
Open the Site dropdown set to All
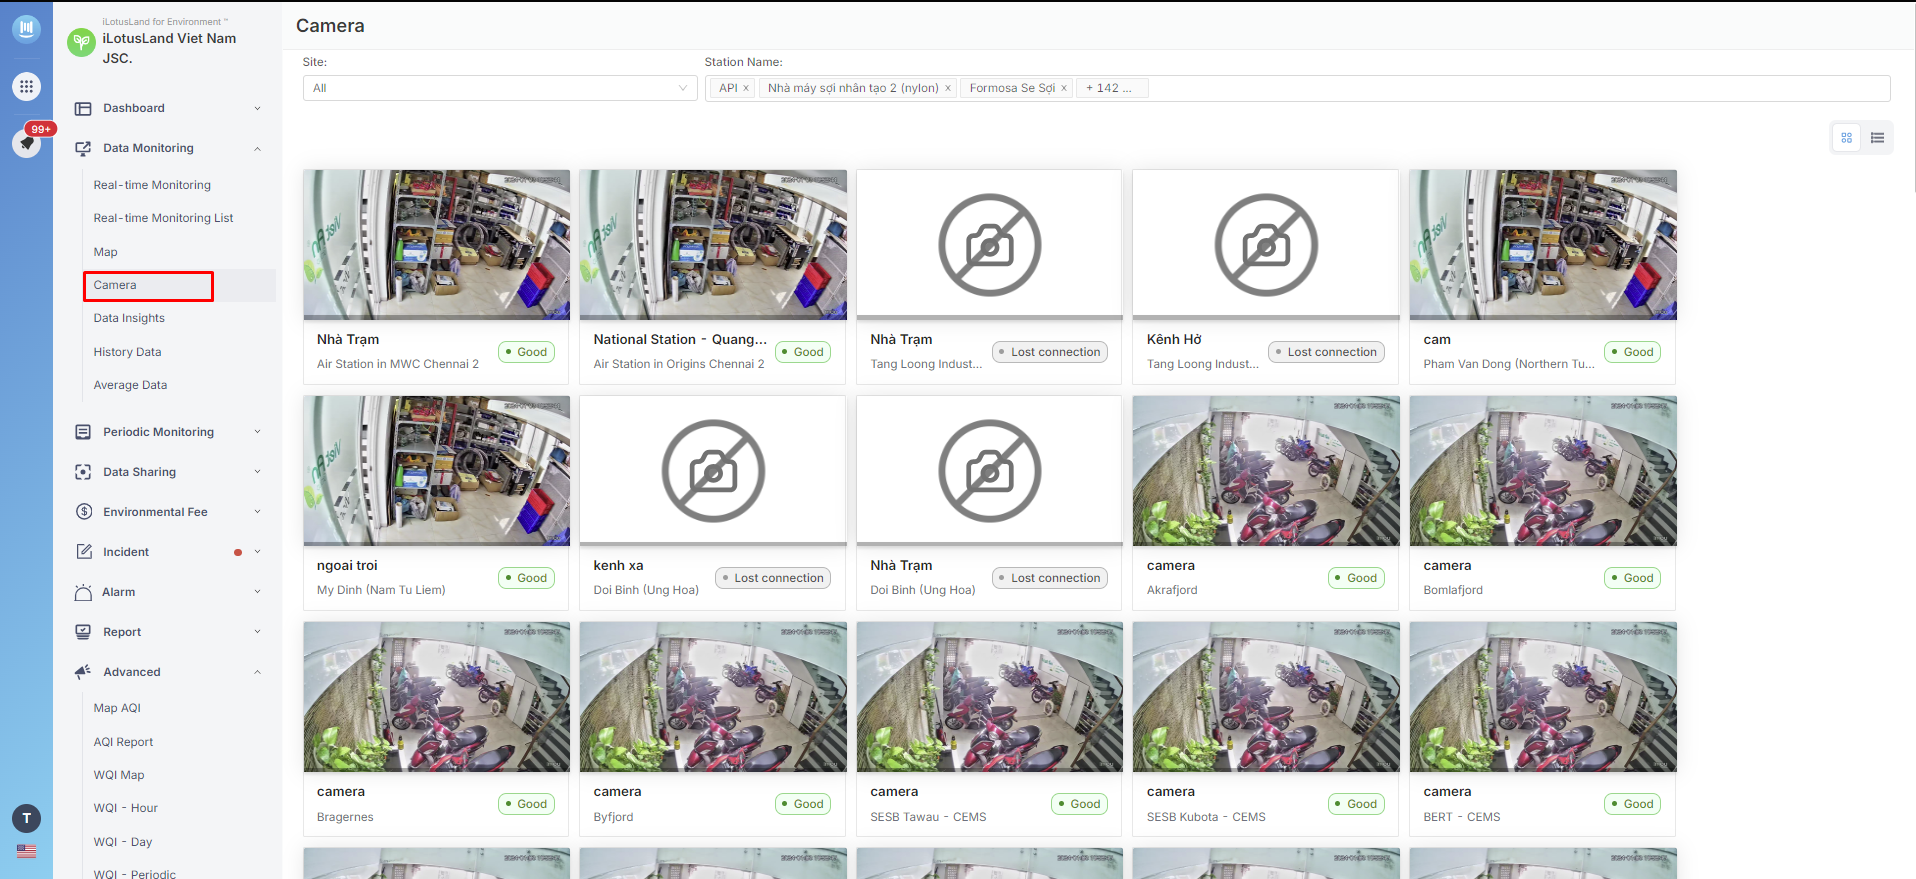[x=500, y=88]
